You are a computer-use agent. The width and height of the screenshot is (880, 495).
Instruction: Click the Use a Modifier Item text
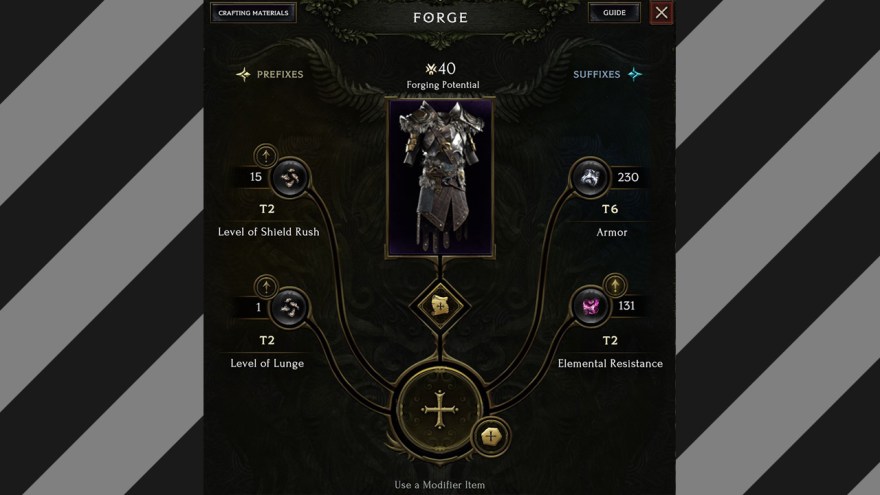439,485
